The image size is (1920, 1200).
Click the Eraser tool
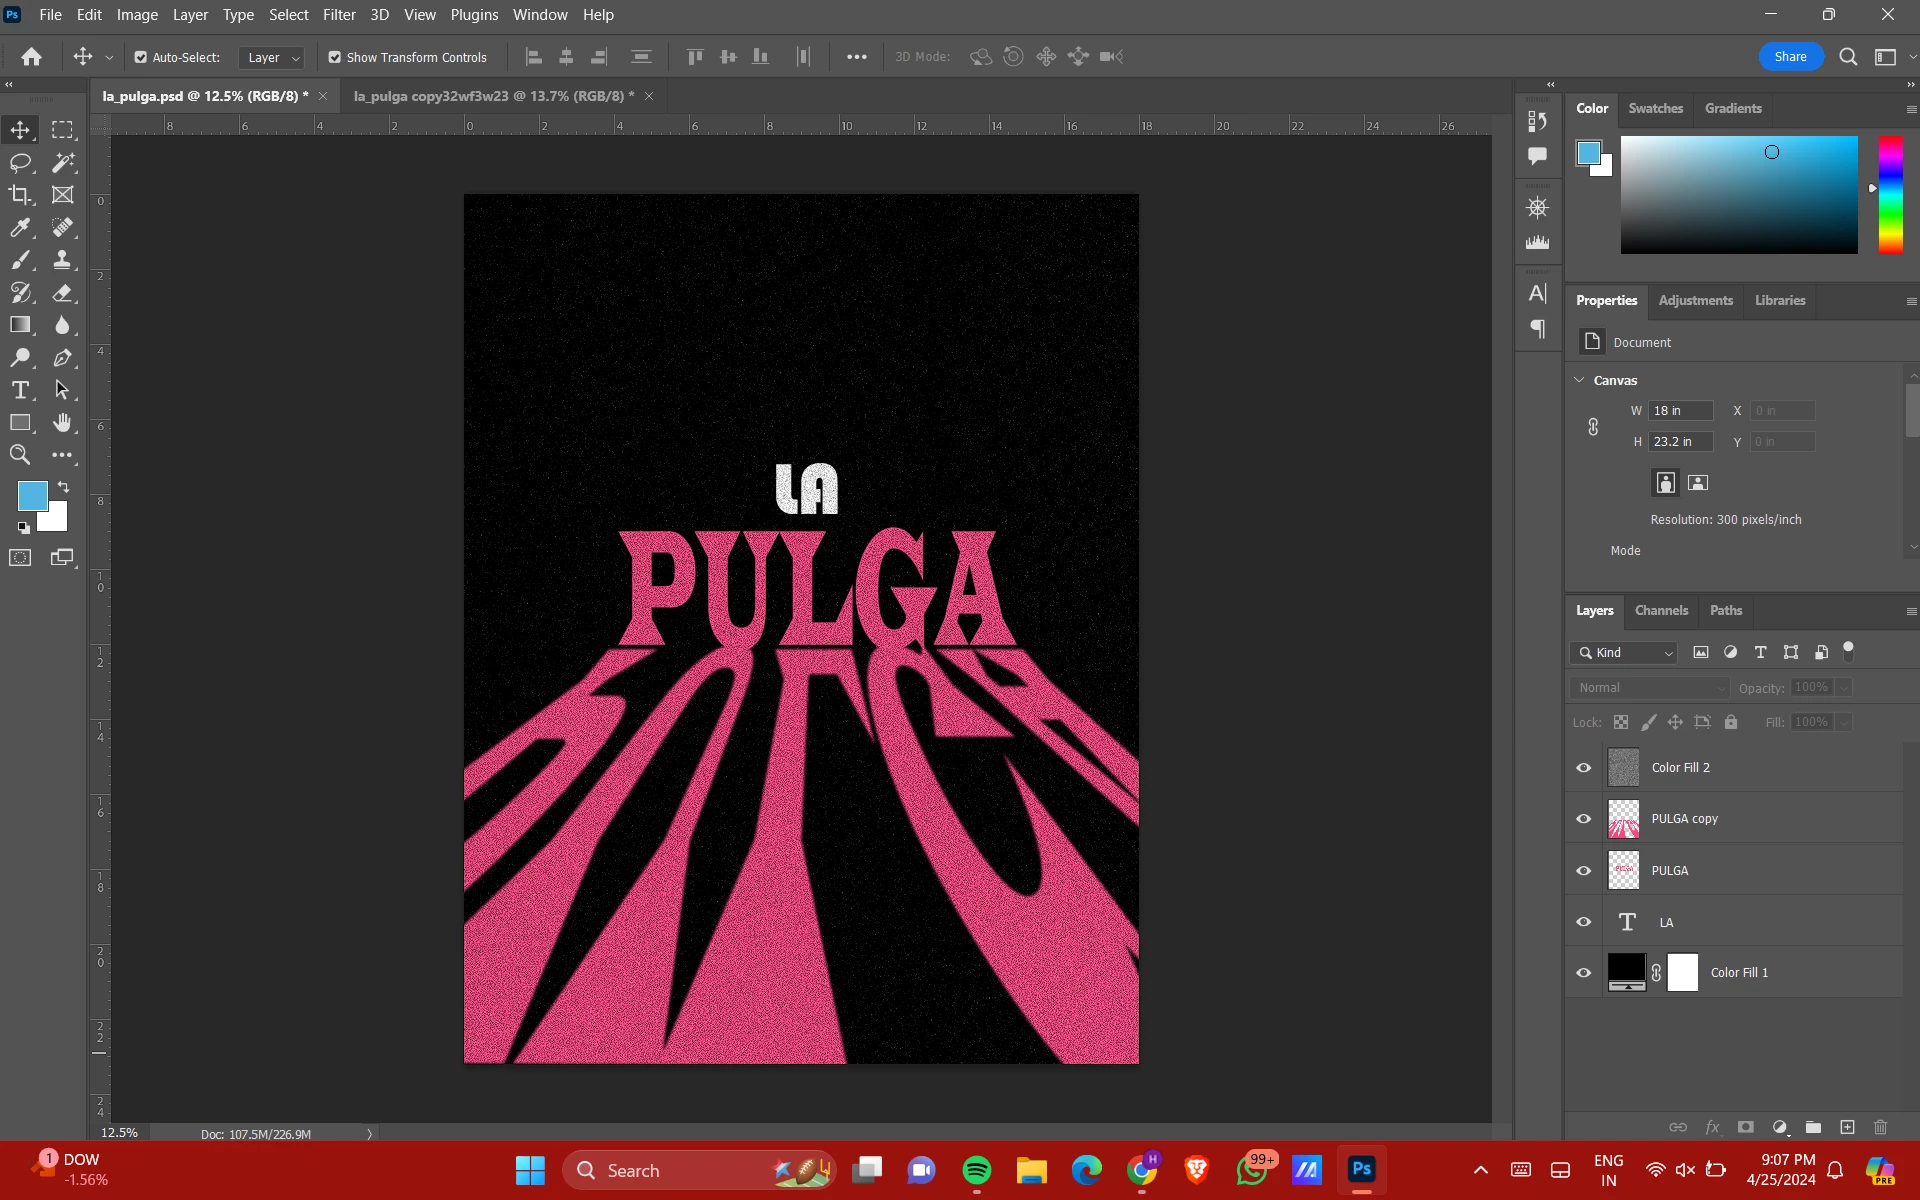tap(63, 293)
